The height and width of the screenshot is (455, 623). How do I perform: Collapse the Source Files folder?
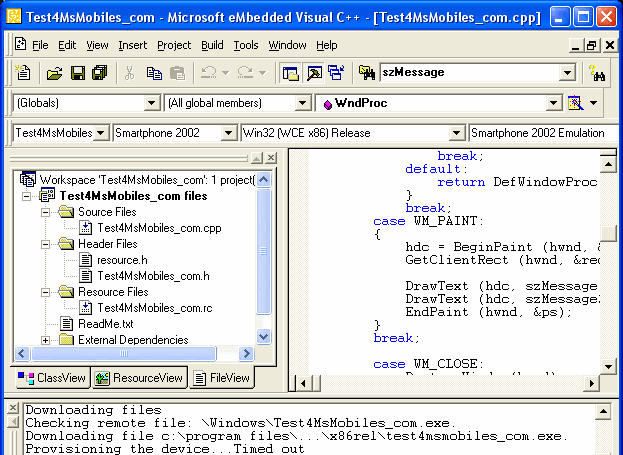tap(46, 212)
